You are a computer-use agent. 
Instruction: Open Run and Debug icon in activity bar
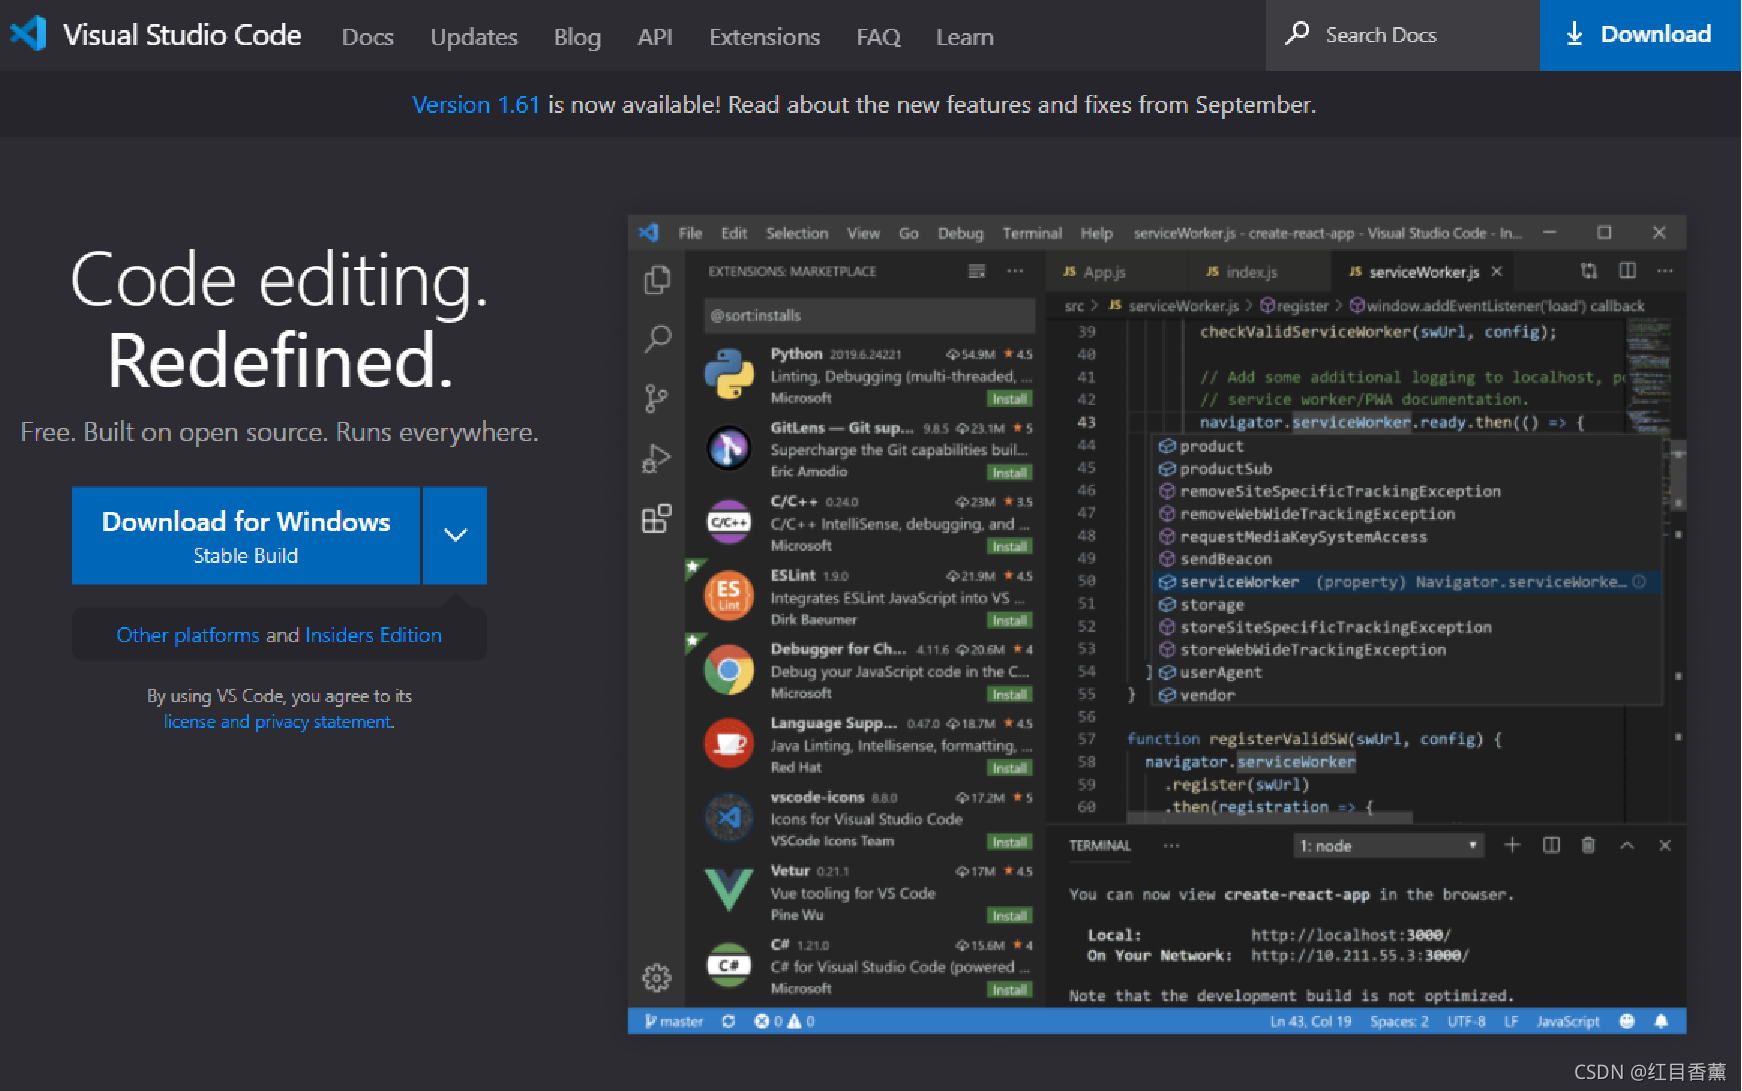(656, 459)
